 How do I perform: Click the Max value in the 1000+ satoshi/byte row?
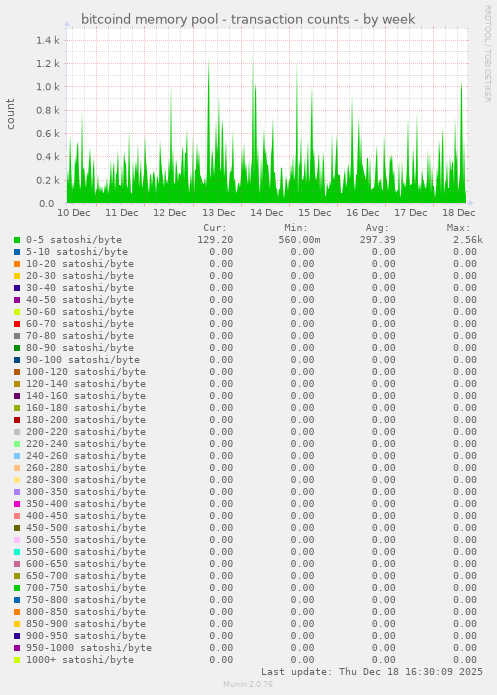click(465, 660)
